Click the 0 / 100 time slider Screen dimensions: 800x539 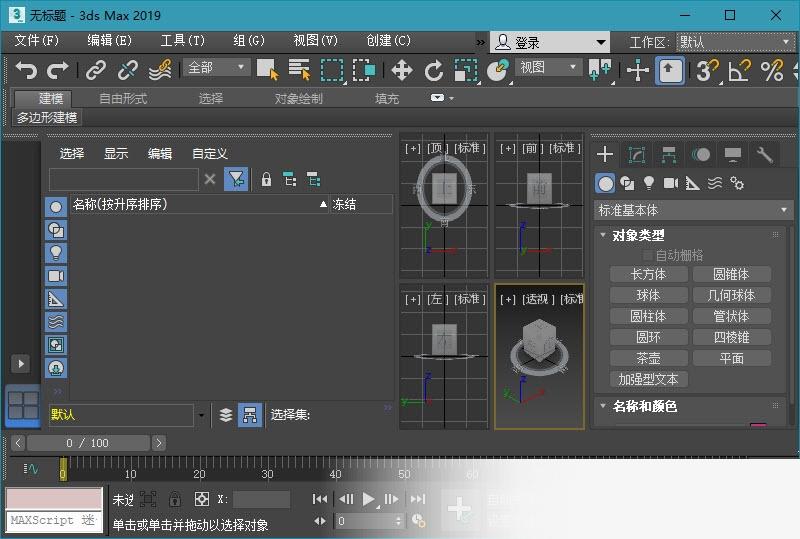(x=88, y=443)
